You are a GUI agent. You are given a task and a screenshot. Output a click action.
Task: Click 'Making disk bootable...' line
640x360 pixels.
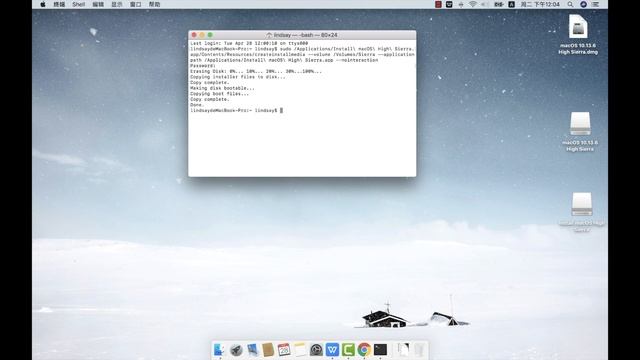coord(222,88)
